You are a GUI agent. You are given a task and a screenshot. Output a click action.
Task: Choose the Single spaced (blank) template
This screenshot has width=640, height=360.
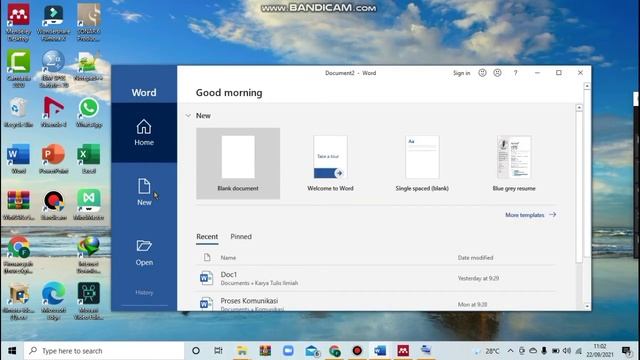[422, 164]
